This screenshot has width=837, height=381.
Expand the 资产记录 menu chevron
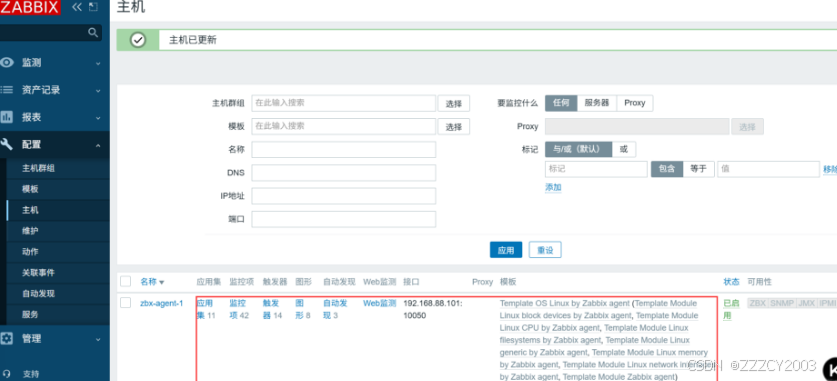point(98,90)
